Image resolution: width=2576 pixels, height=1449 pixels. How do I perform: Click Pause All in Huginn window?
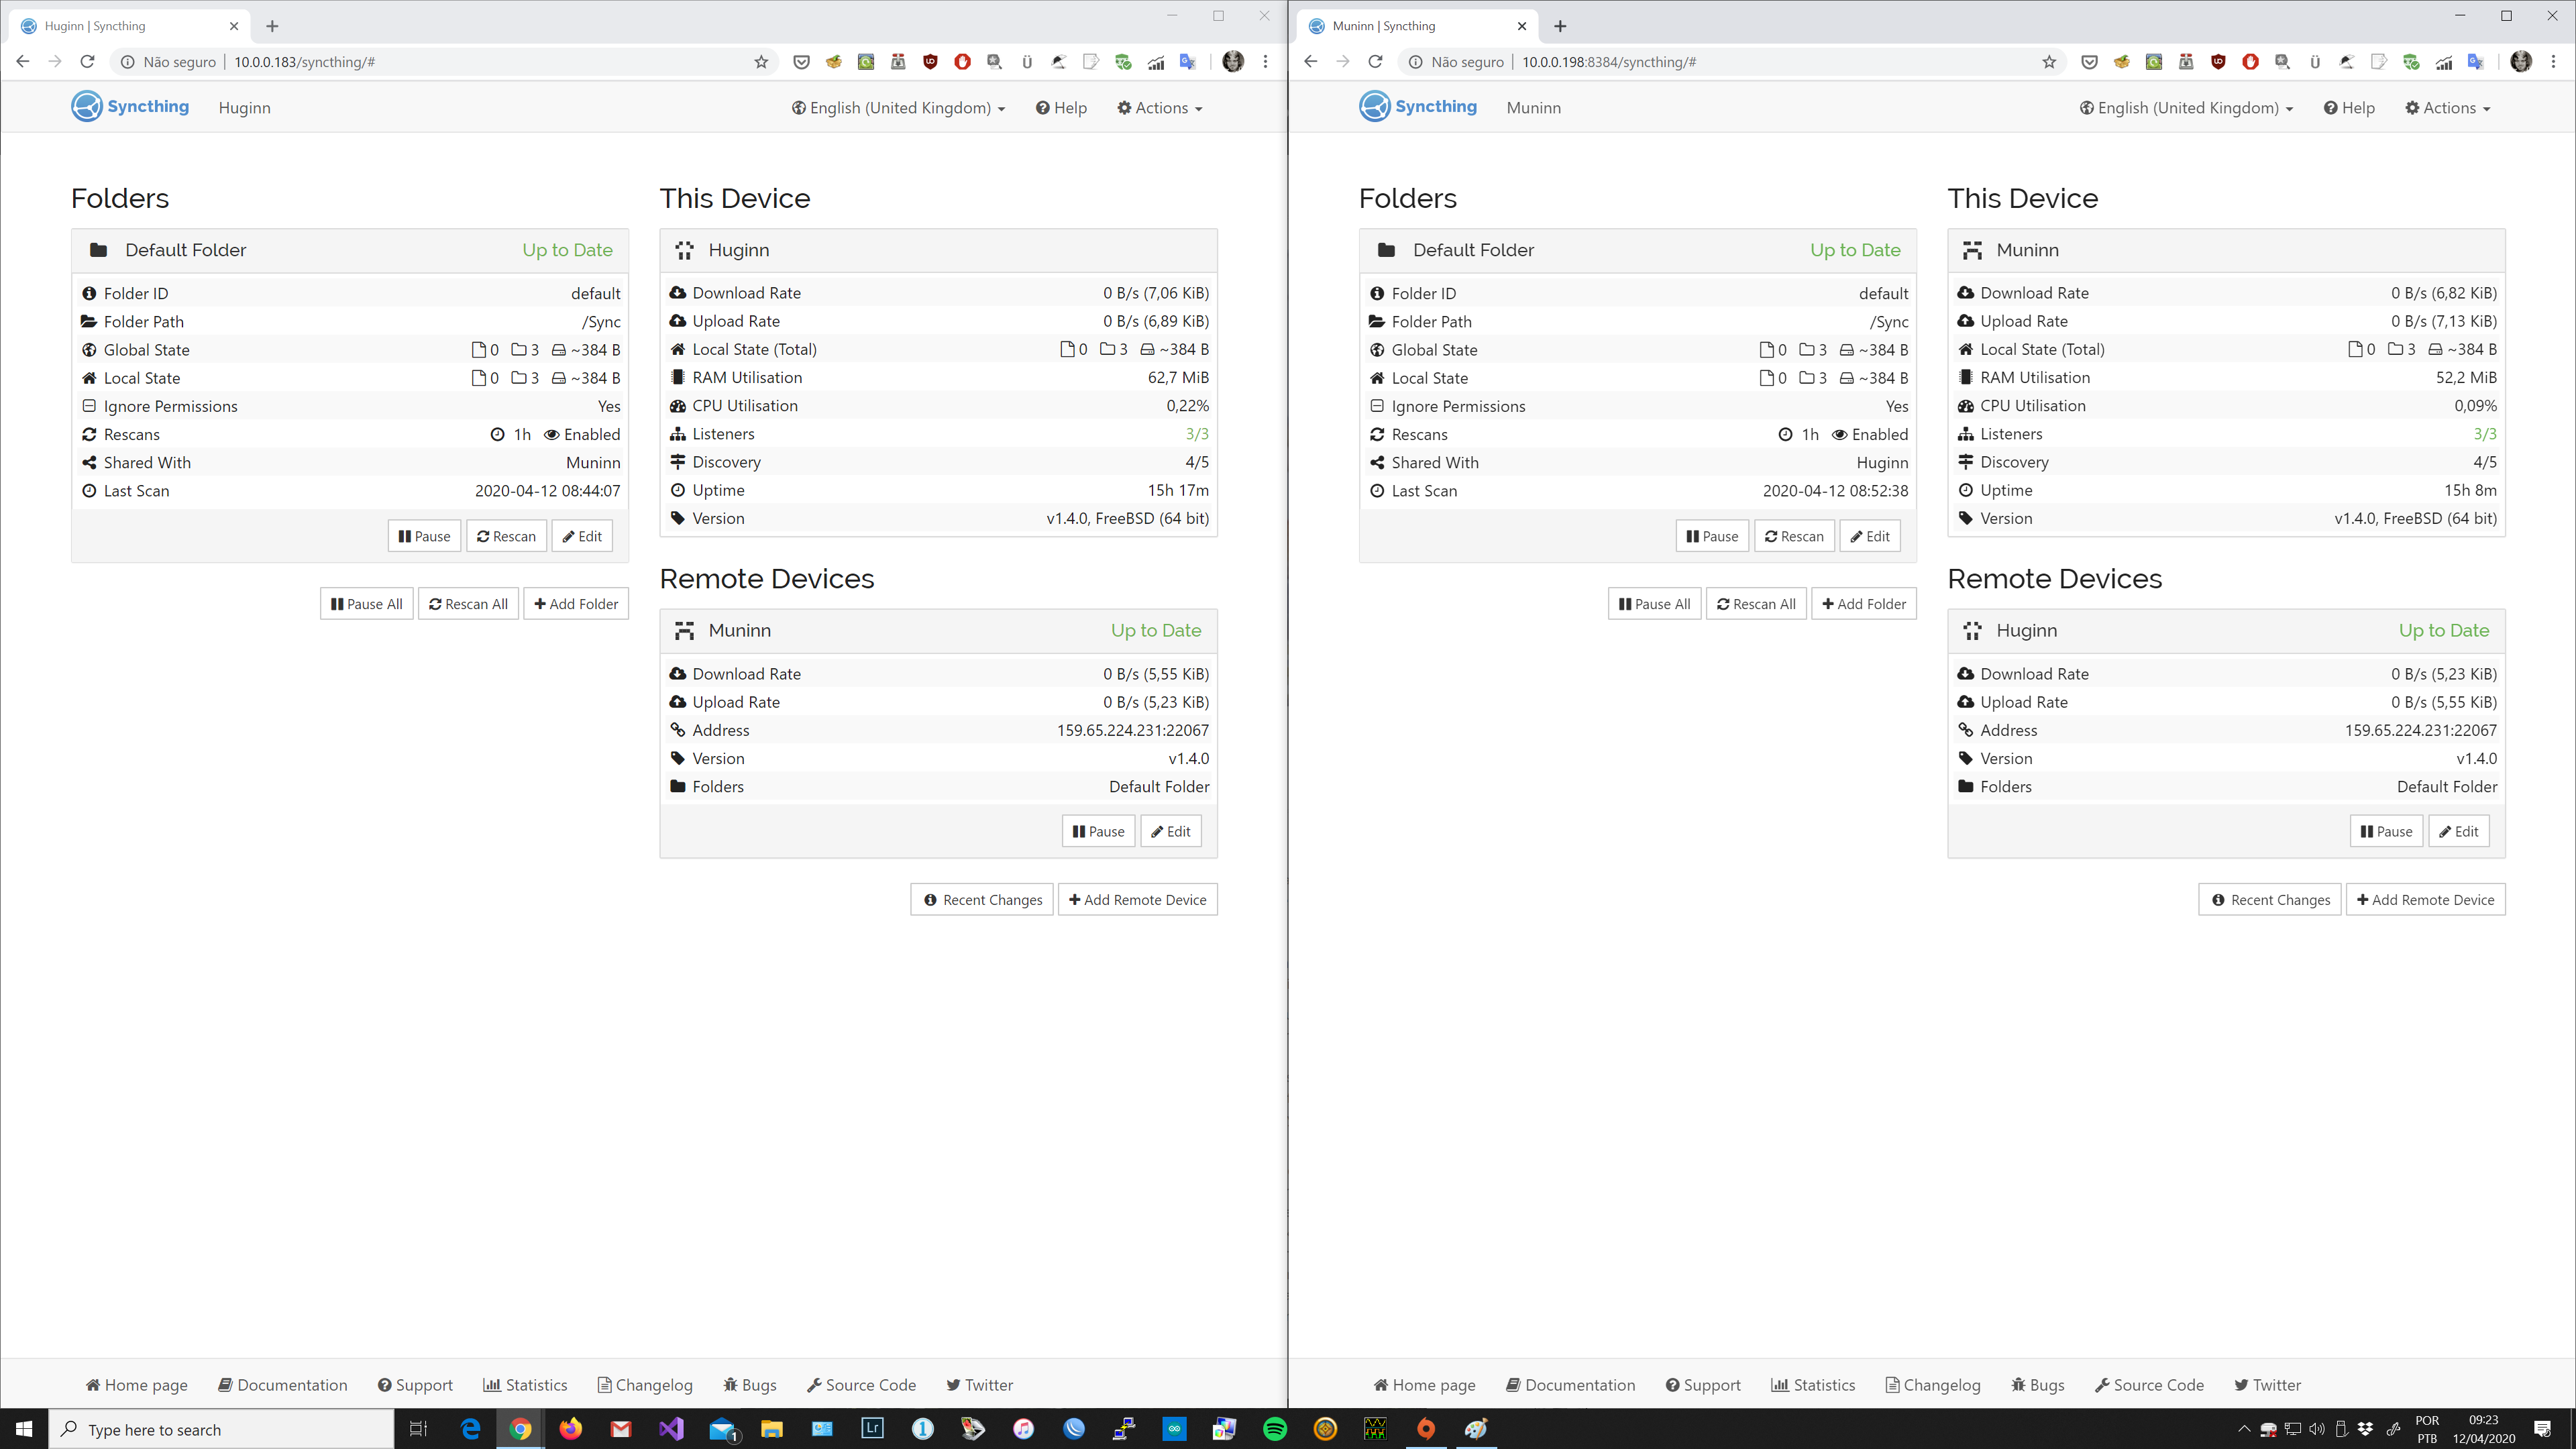(x=366, y=604)
